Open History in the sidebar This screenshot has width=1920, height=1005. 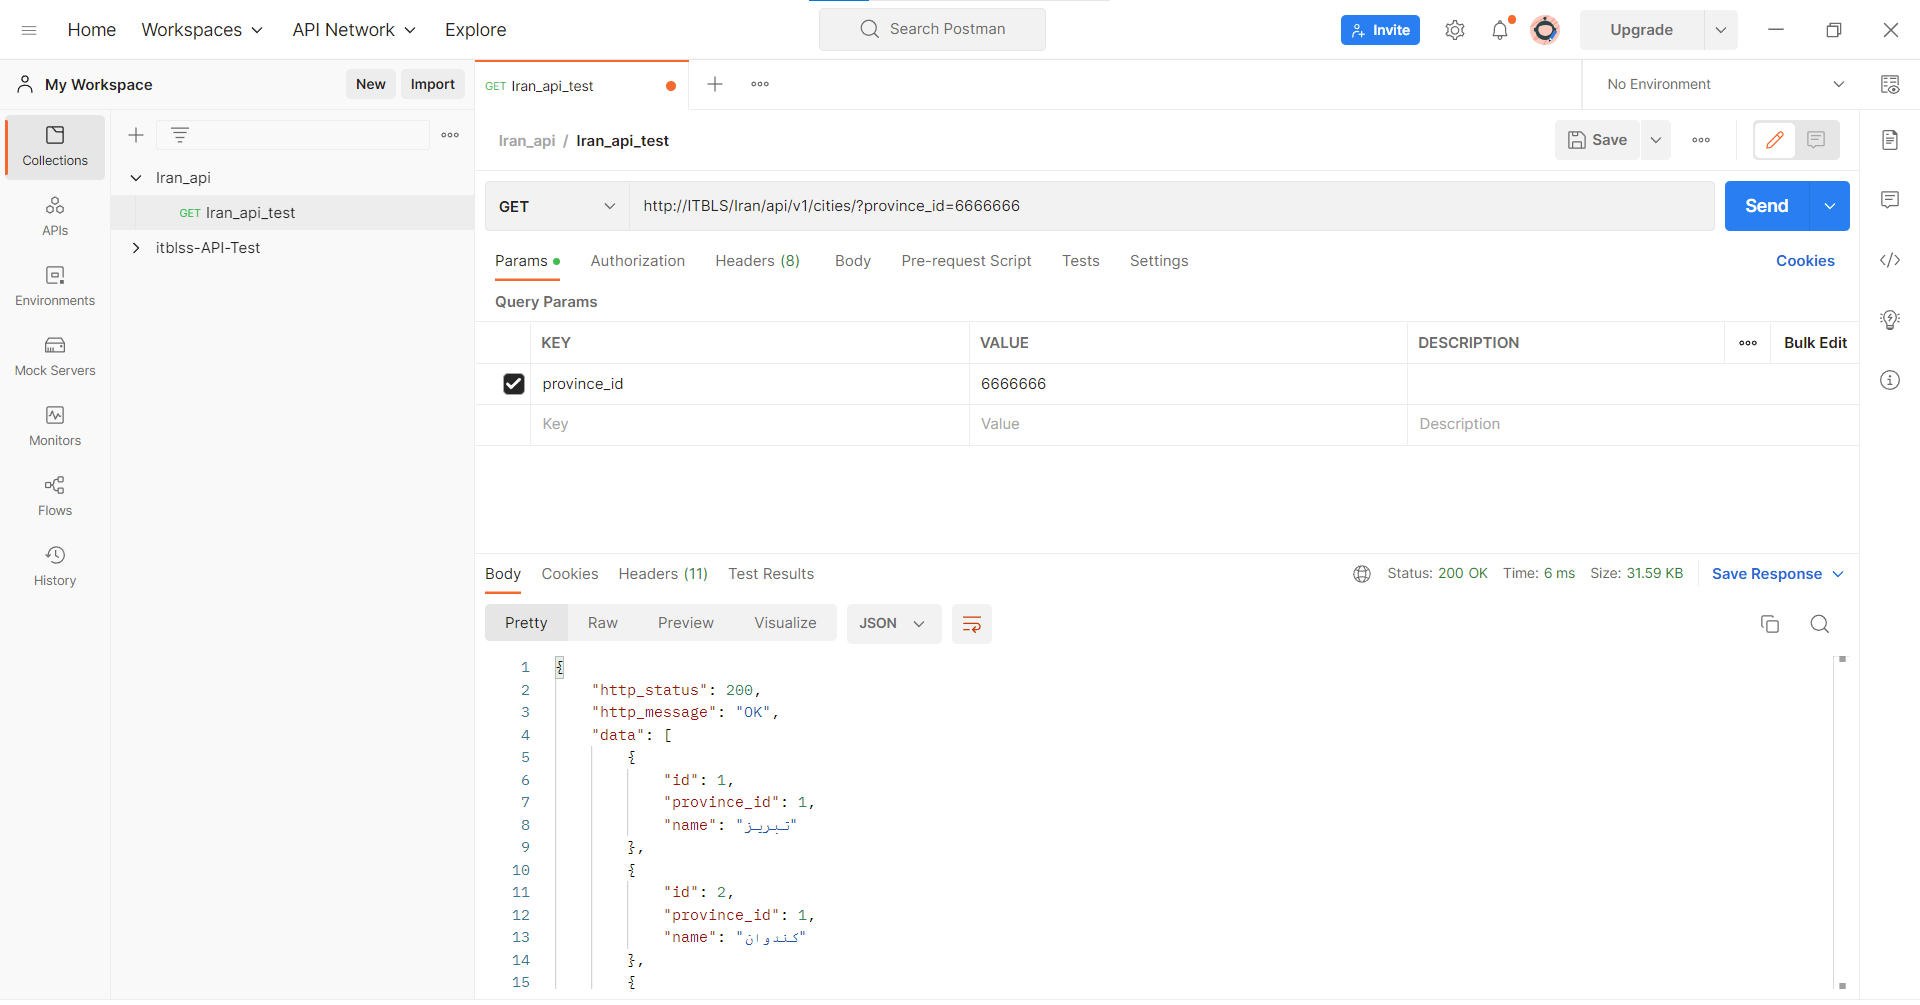coord(55,566)
